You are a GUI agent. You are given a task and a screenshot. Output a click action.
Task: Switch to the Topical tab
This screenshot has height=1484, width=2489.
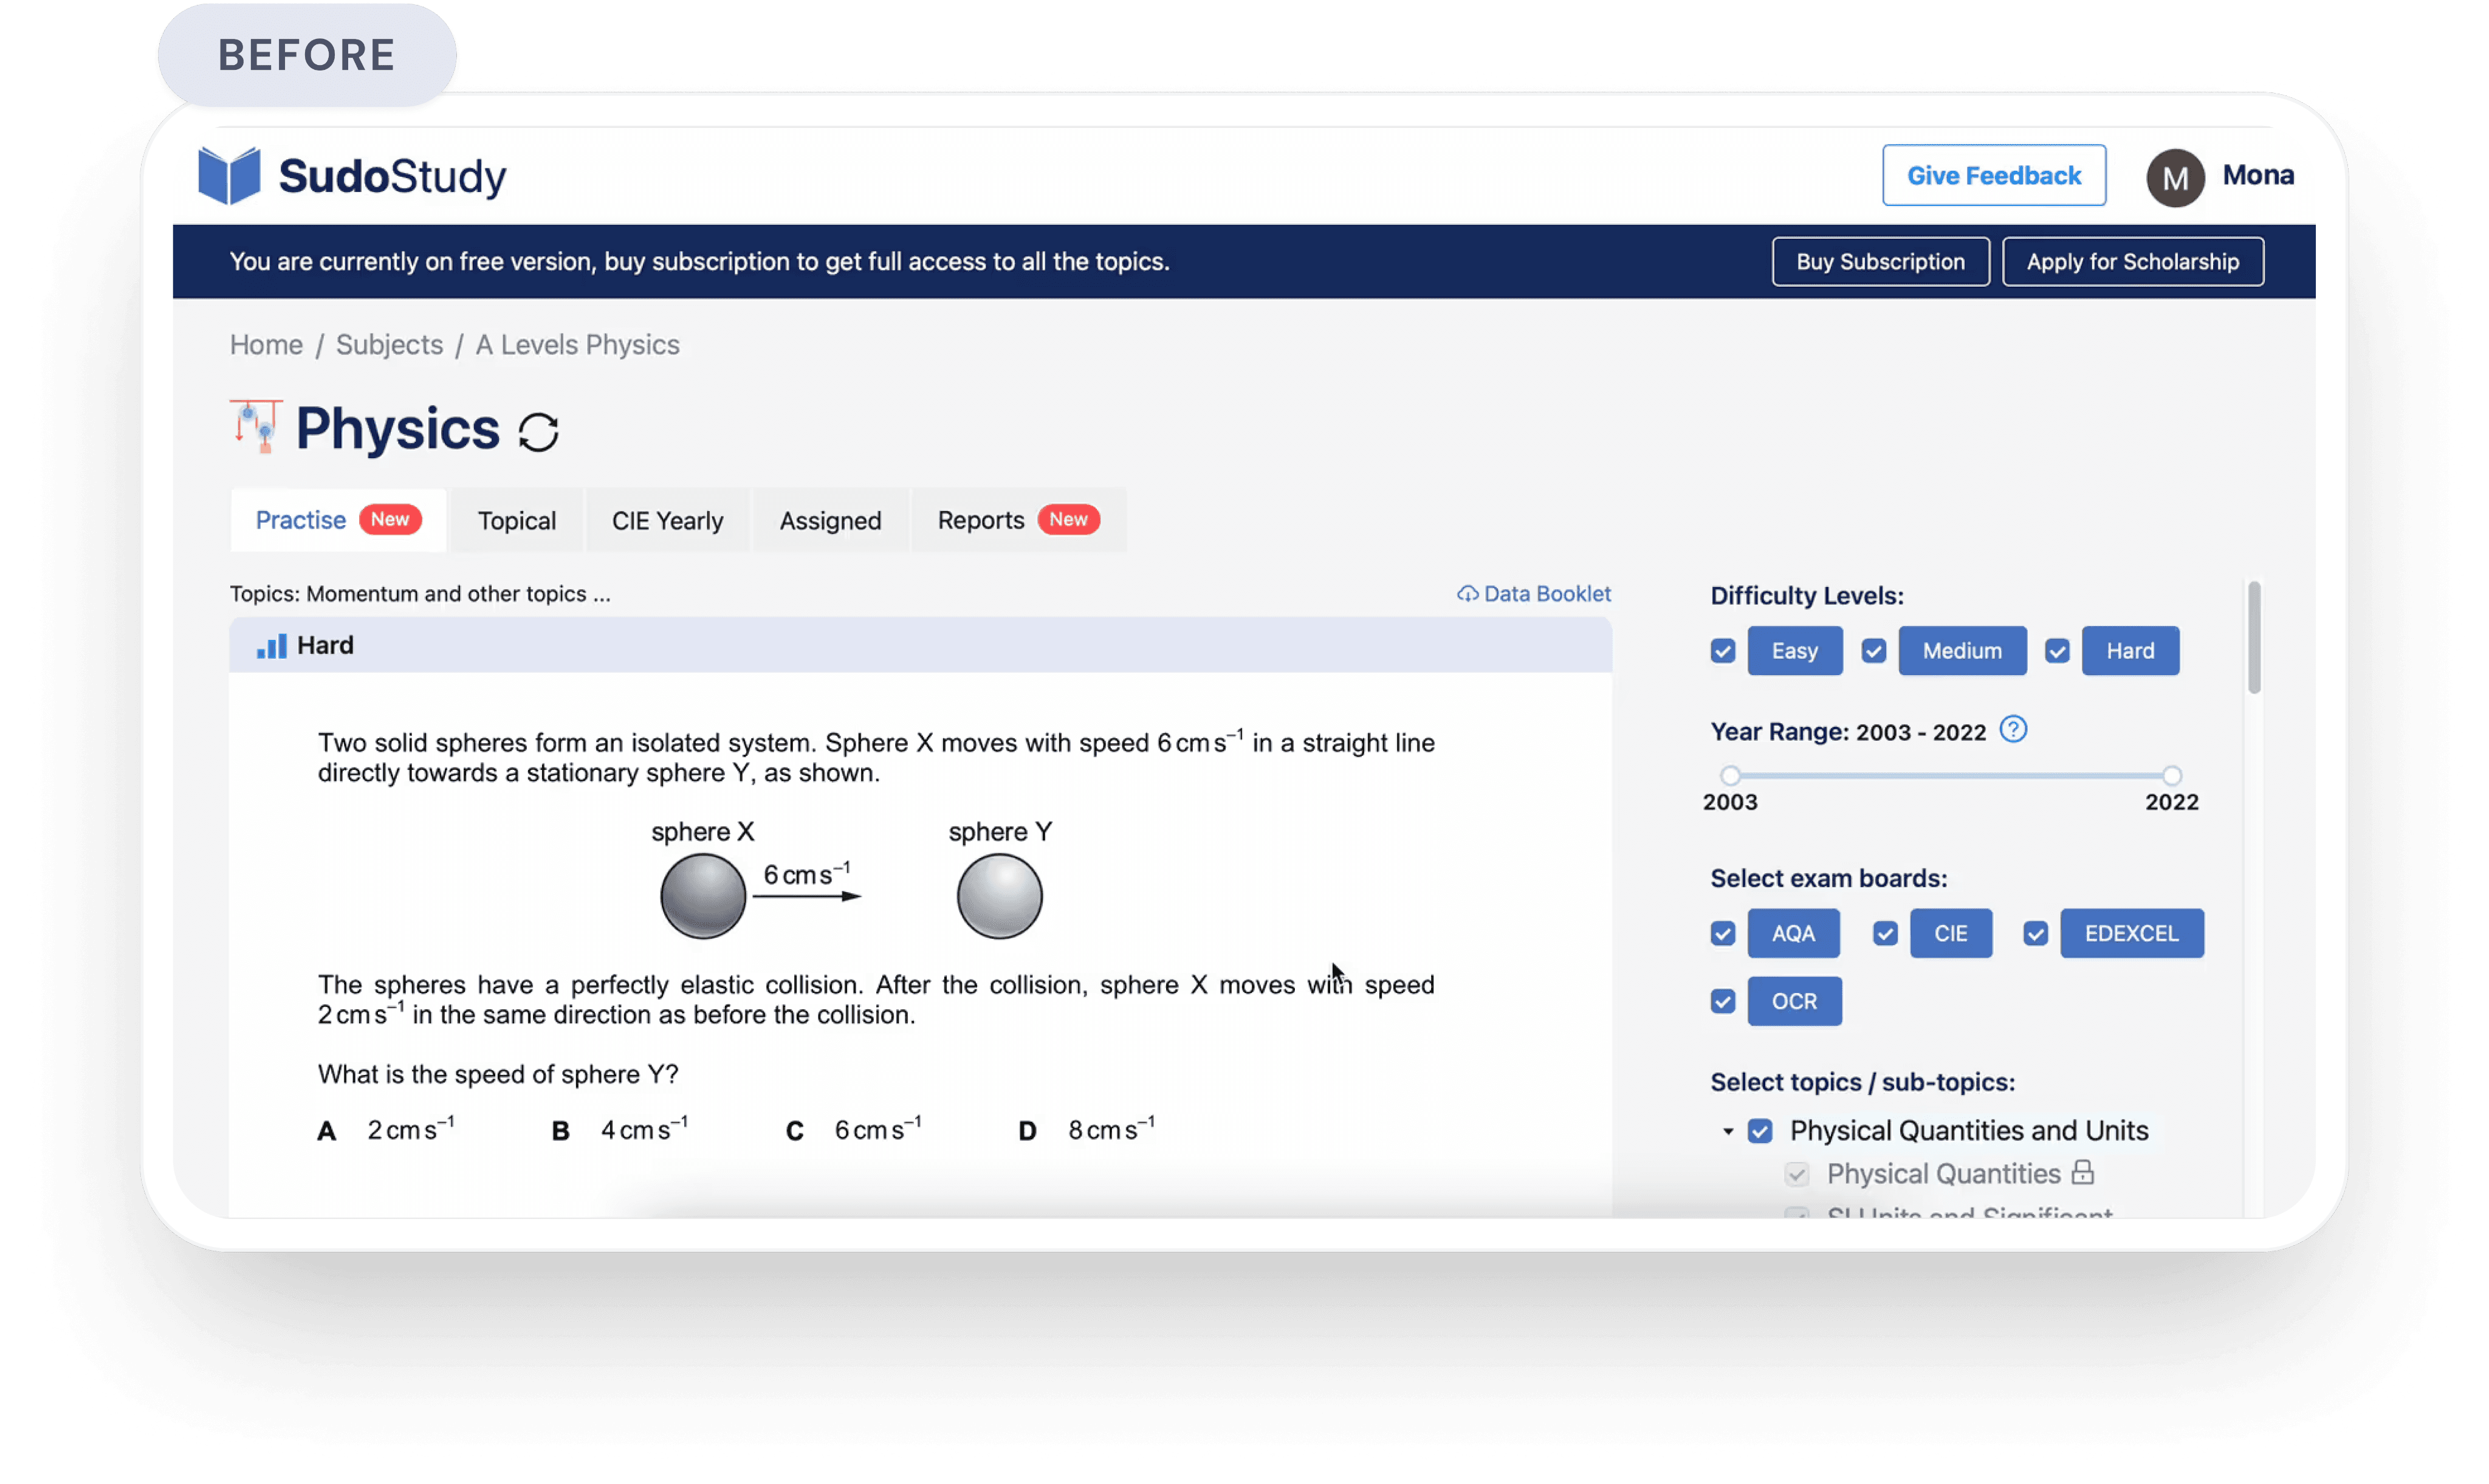point(516,521)
